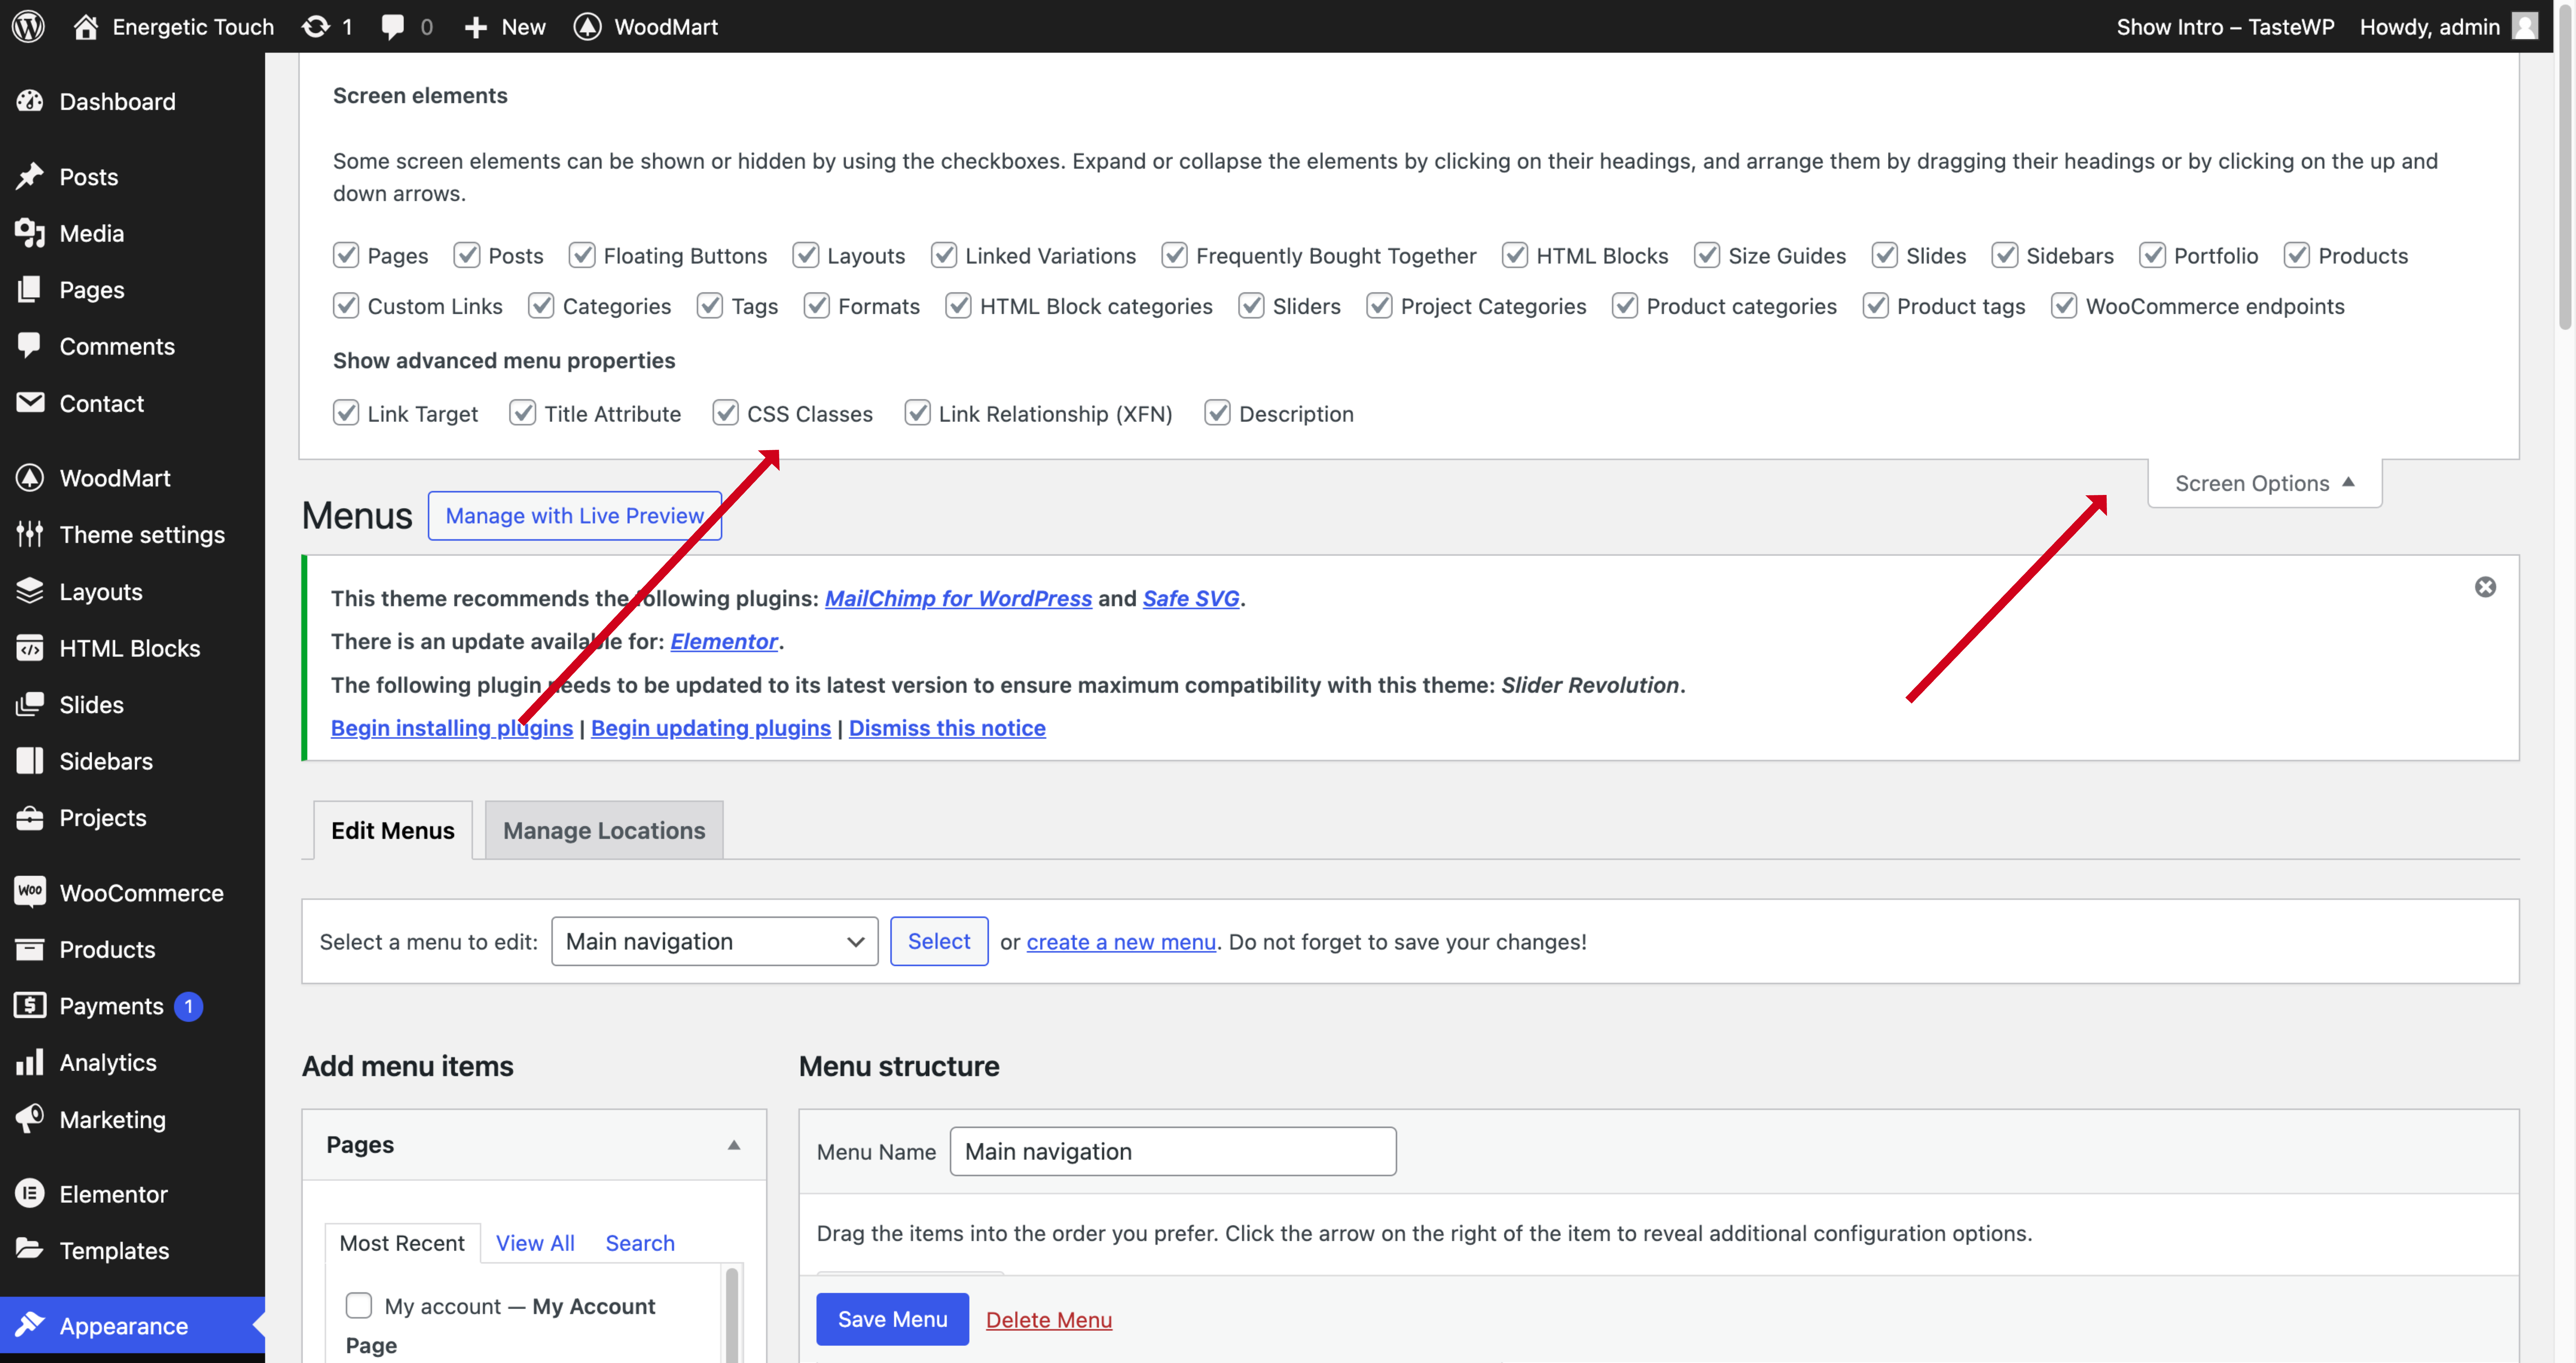Toggle the Linked Variations checkbox
This screenshot has height=1363, width=2576.
944,255
